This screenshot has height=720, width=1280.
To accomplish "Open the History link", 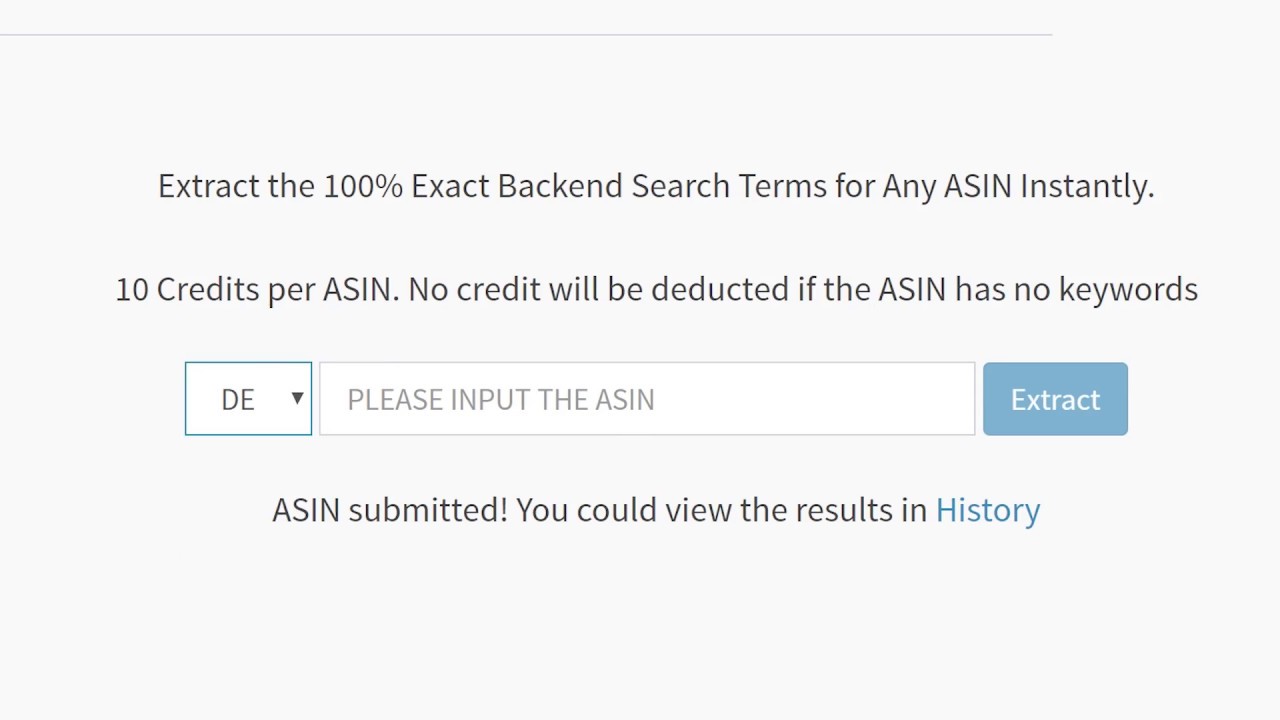I will [987, 510].
